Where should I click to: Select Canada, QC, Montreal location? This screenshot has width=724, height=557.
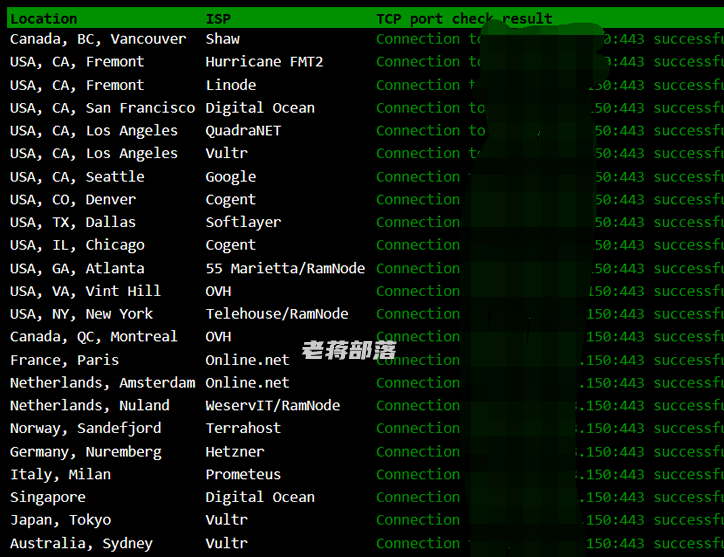click(x=94, y=337)
